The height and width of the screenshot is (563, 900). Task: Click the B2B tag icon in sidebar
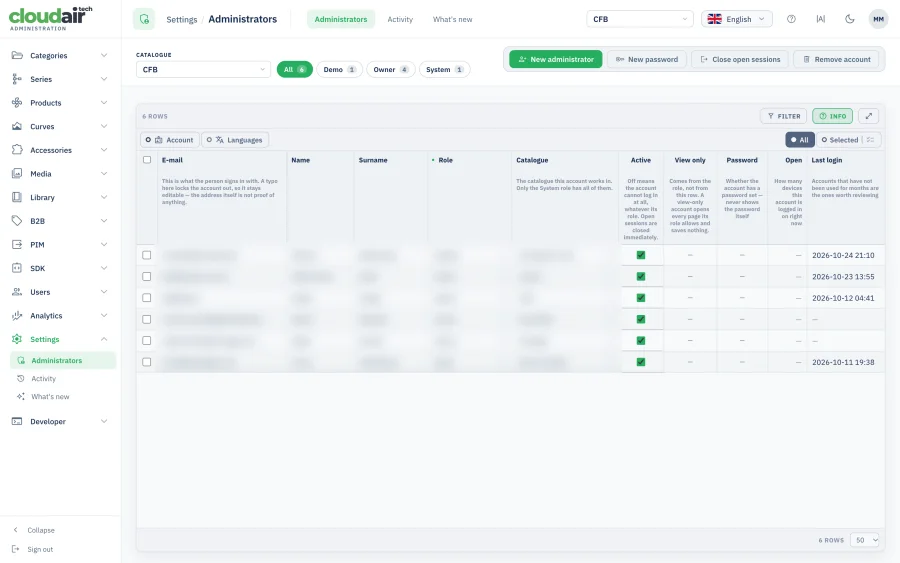pyautogui.click(x=17, y=221)
